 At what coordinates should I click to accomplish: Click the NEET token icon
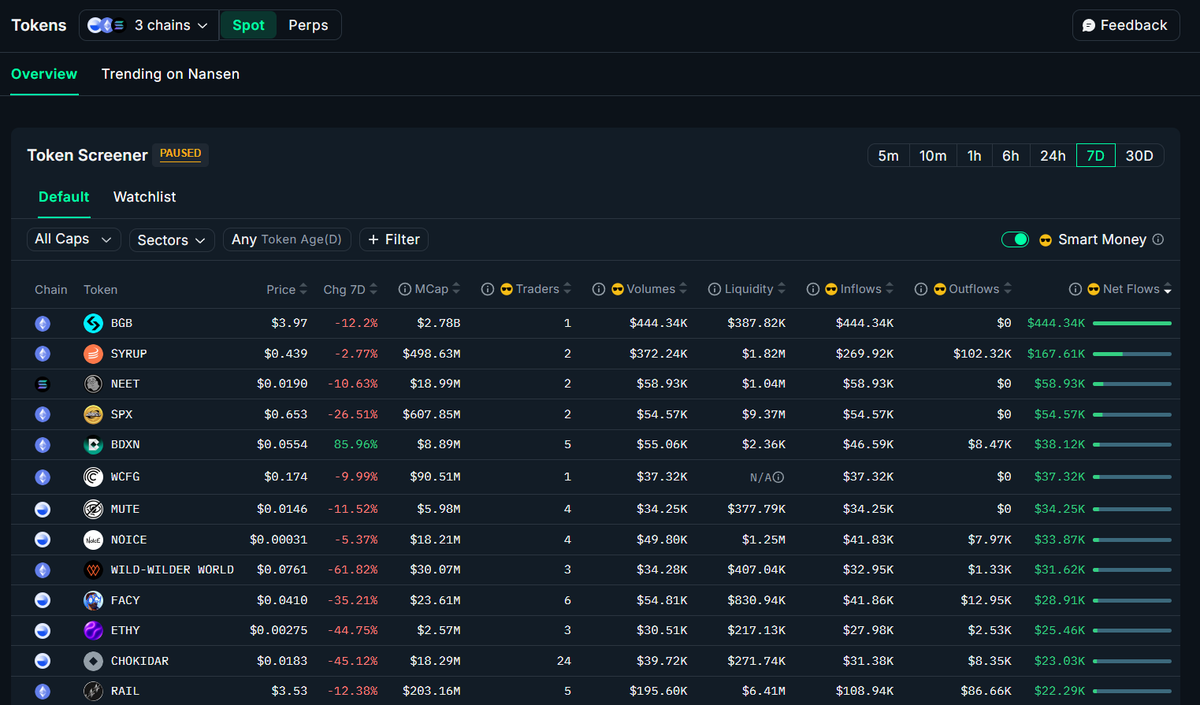93,384
